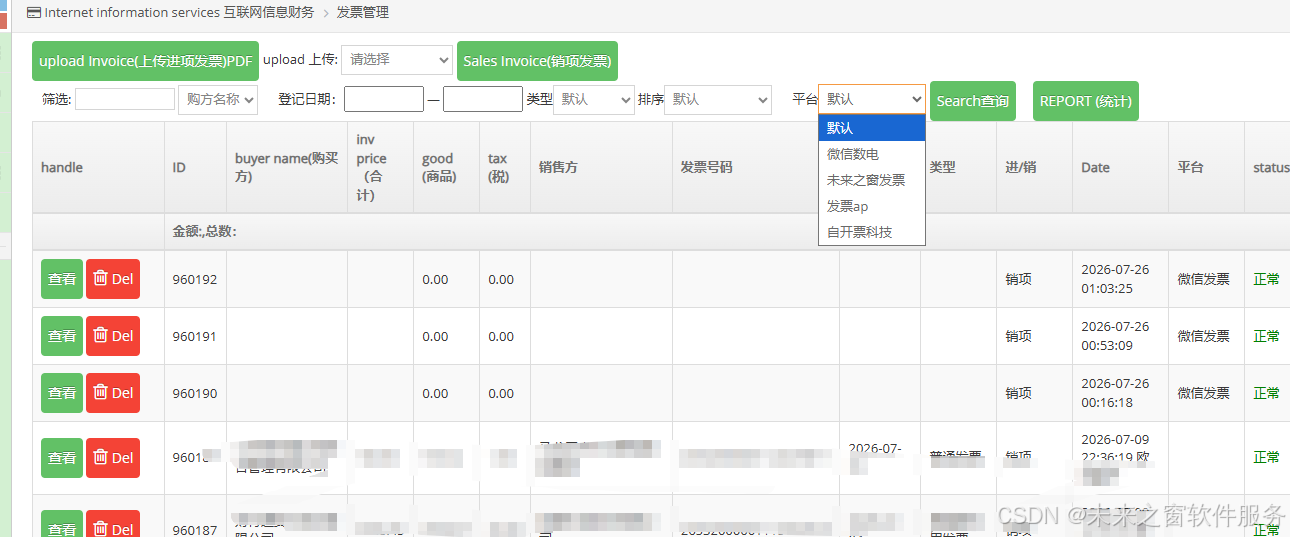Collapse the 平台 dropdown box
Viewport: 1290px width, 537px height.
872,99
